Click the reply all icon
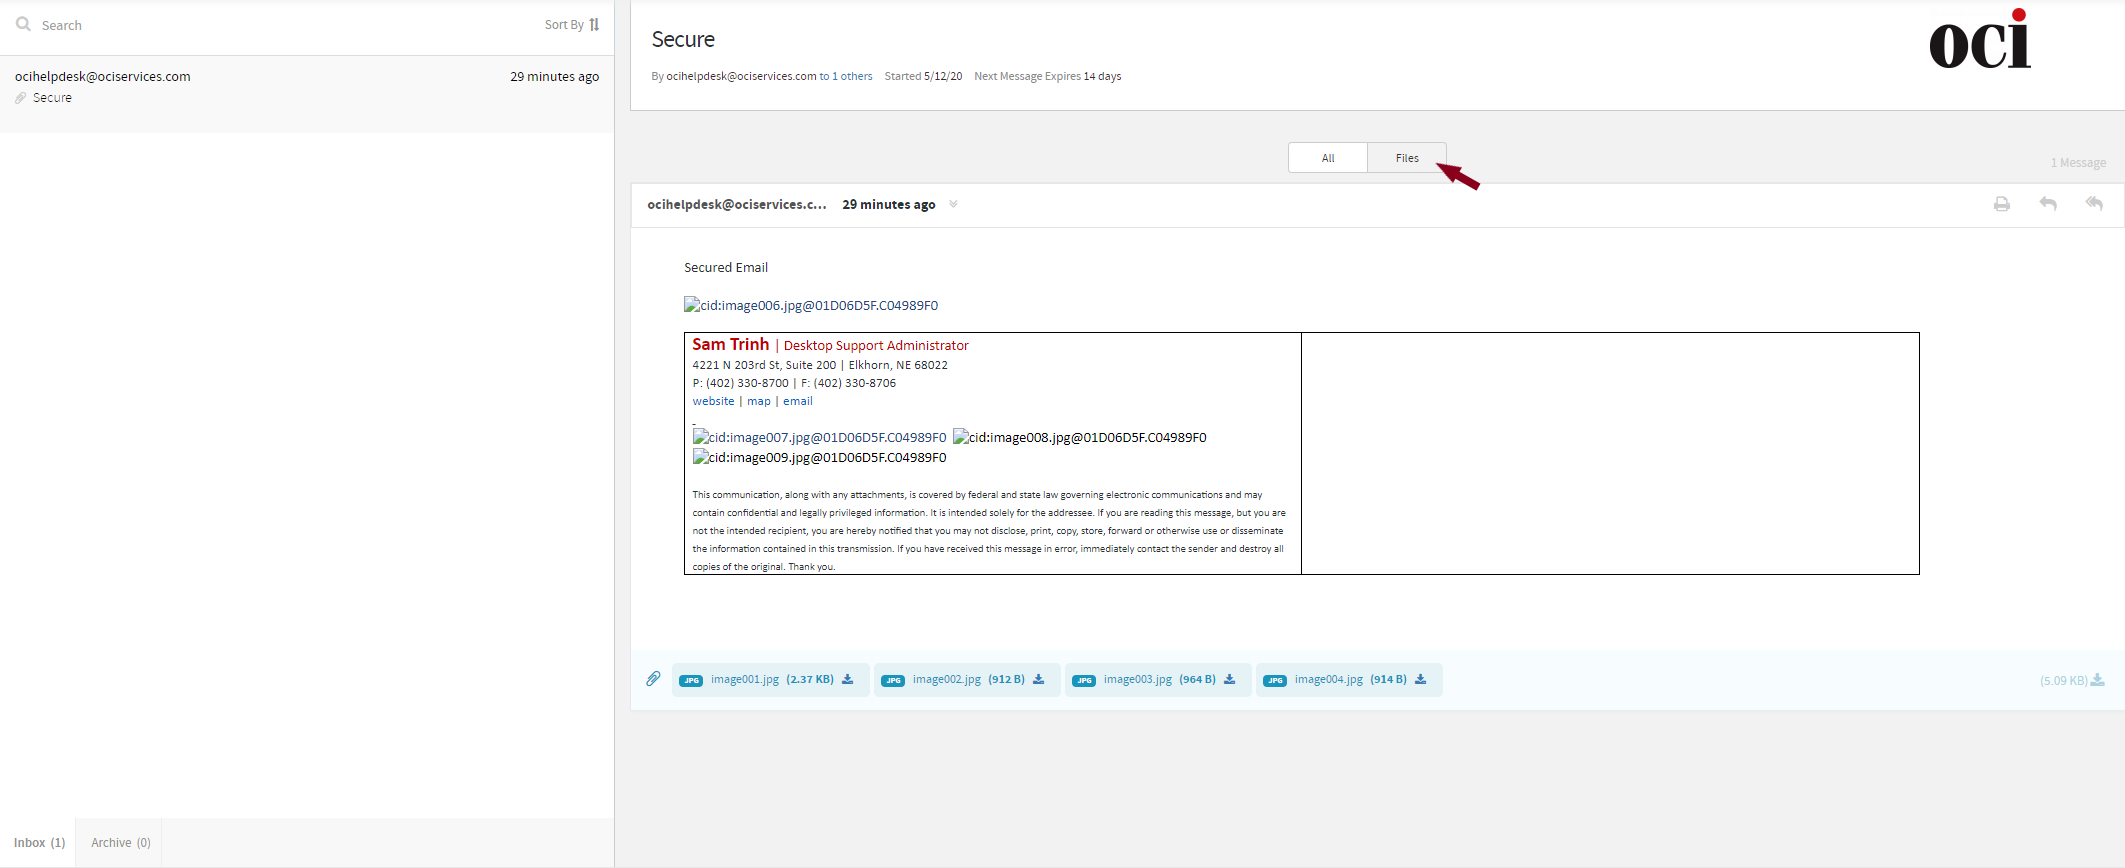The image size is (2125, 868). (x=2094, y=204)
